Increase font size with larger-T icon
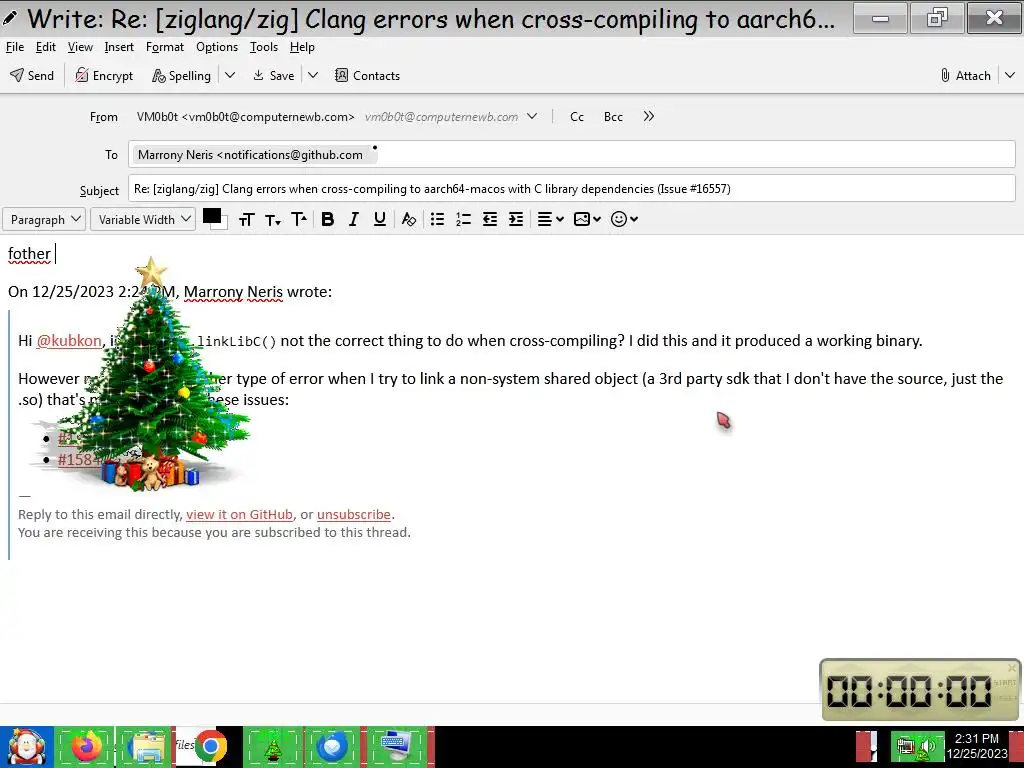Viewport: 1024px width, 768px height. 298,219
